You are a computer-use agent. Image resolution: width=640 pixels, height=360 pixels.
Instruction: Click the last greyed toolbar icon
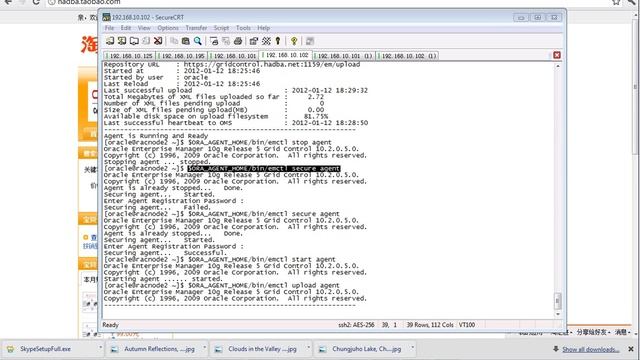(x=310, y=41)
